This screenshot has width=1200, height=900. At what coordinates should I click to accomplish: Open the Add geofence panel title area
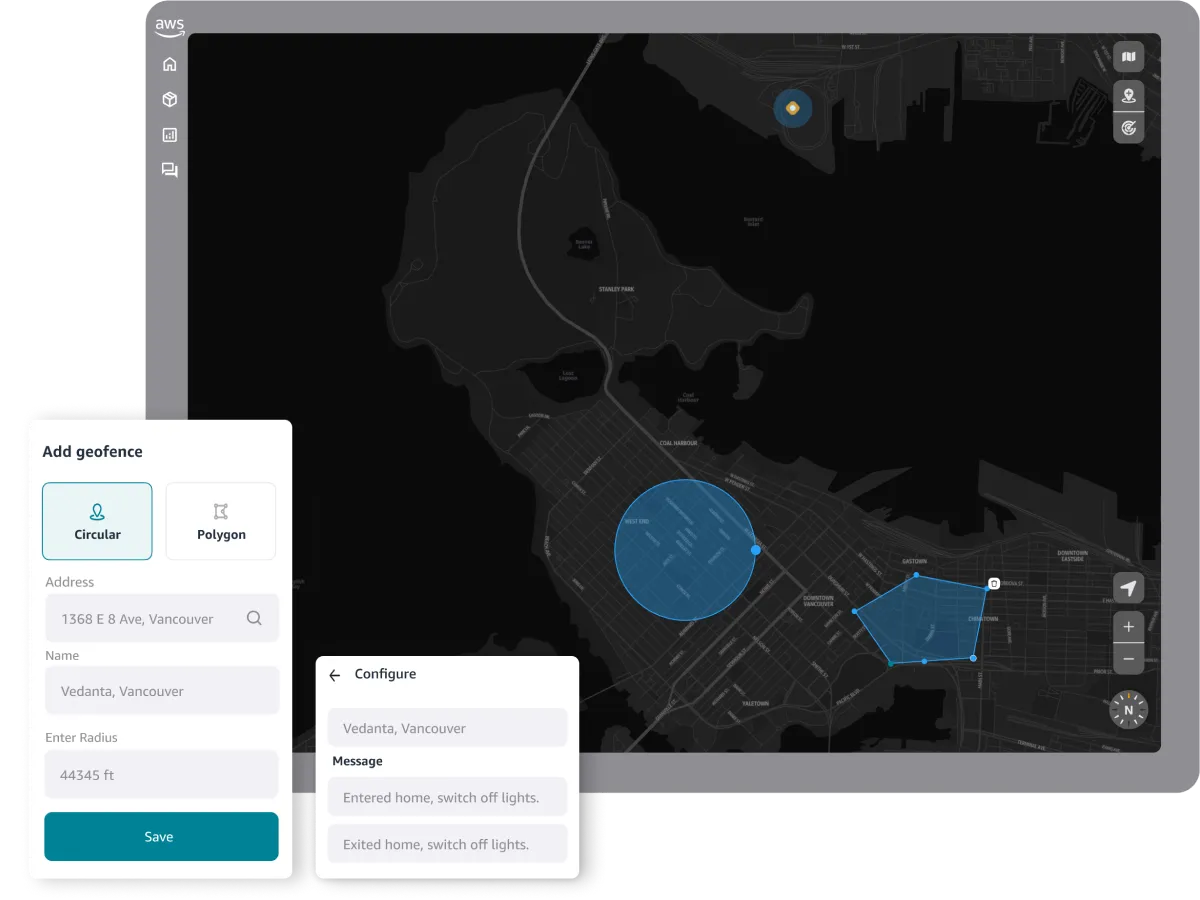pyautogui.click(x=93, y=451)
